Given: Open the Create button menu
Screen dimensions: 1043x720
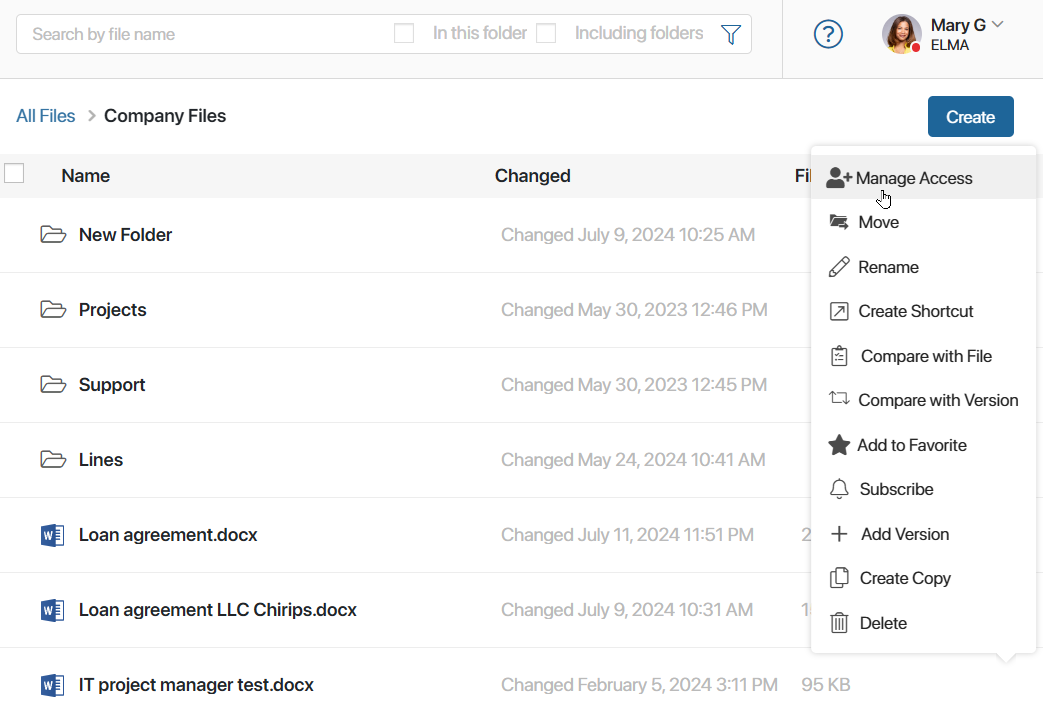Looking at the screenshot, I should pos(970,116).
